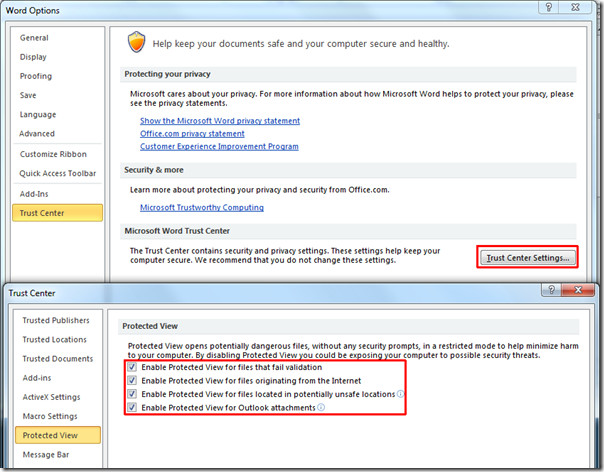Viewport: 604px width, 472px height.
Task: Open Customize Ribbon options
Action: coord(57,154)
